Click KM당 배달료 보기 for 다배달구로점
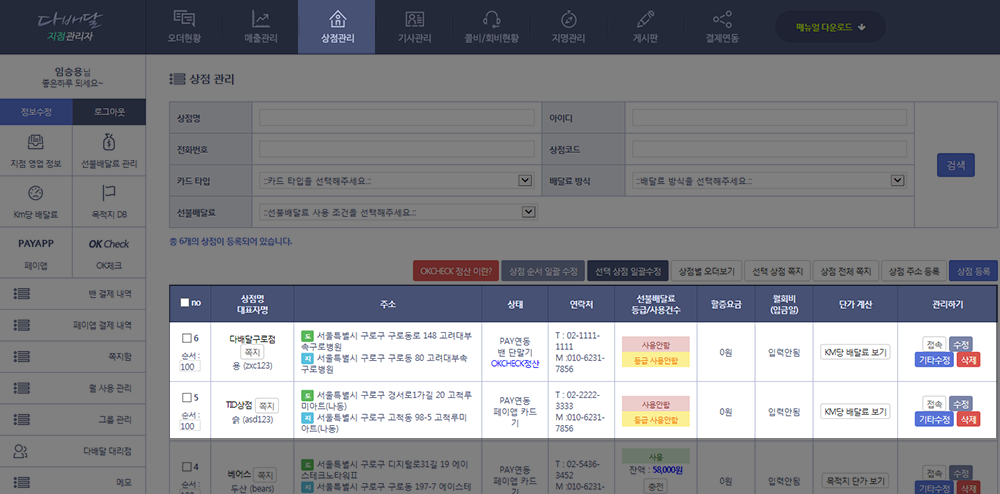 [x=855, y=352]
